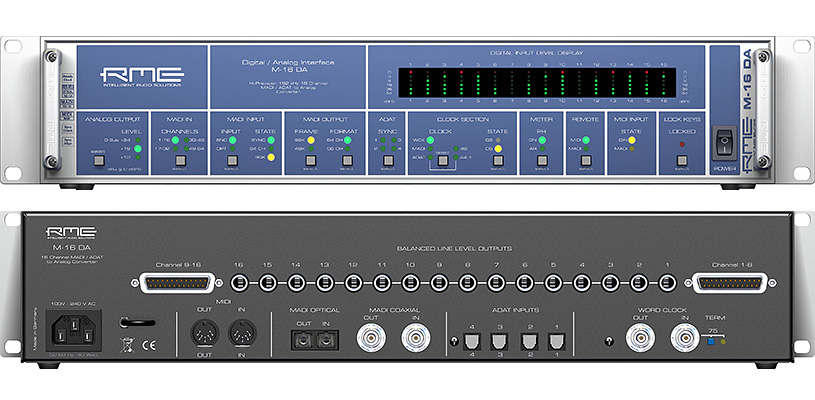The width and height of the screenshot is (815, 400).
Task: Flip the Word Clock TERM 75 ohm switch
Action: (x=710, y=341)
